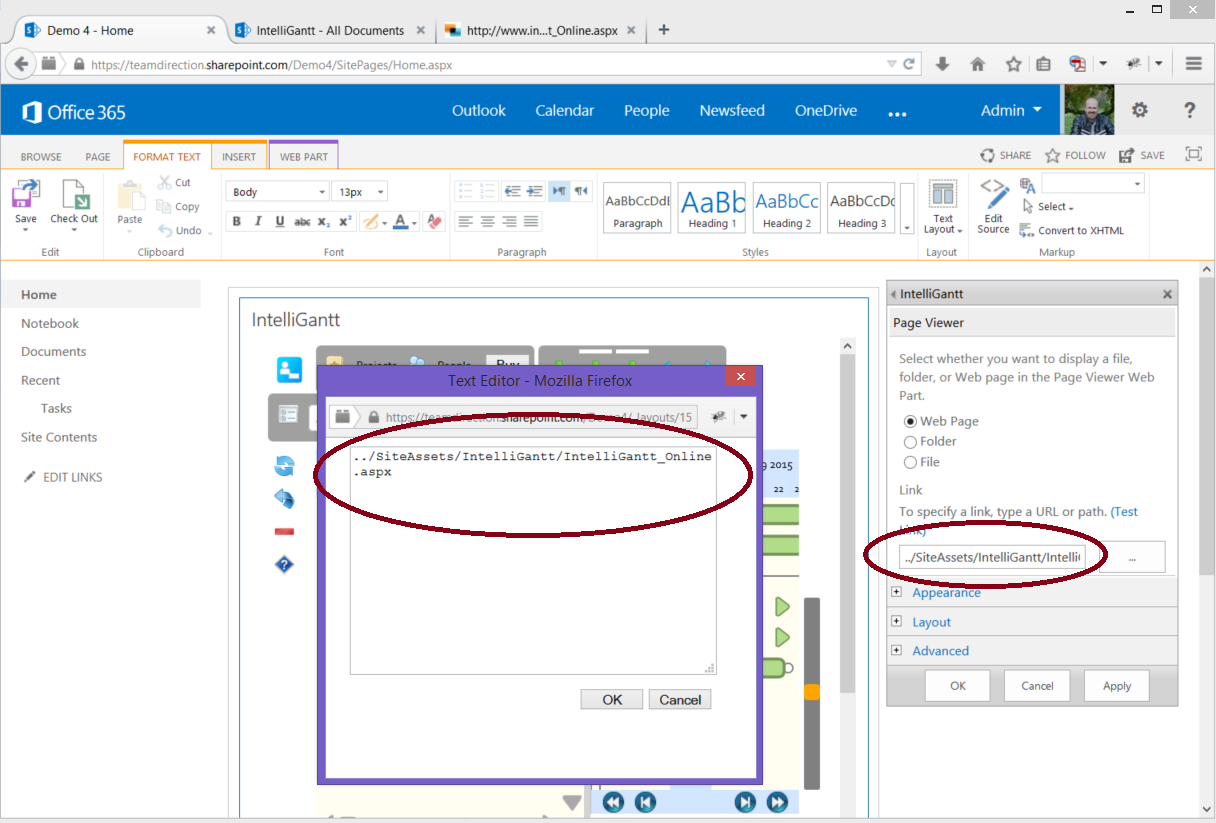The width and height of the screenshot is (1216, 823).
Task: Expand the Appearance section
Action: coord(896,592)
